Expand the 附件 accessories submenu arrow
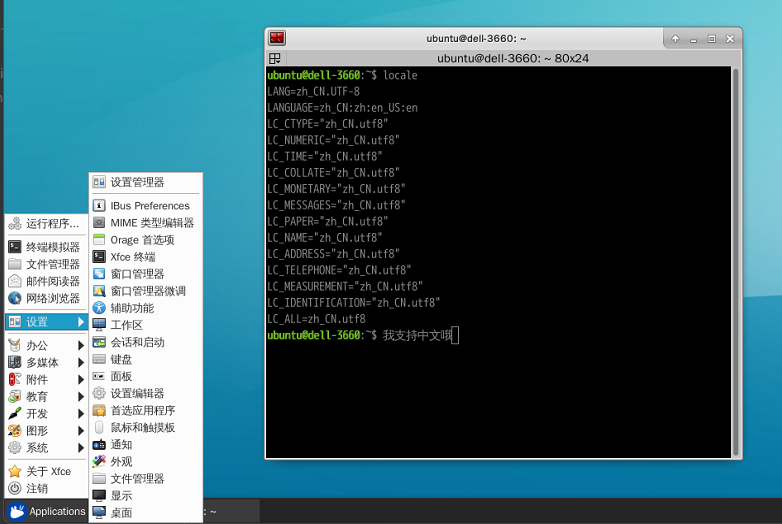Screen dimensions: 782x524 81,379
